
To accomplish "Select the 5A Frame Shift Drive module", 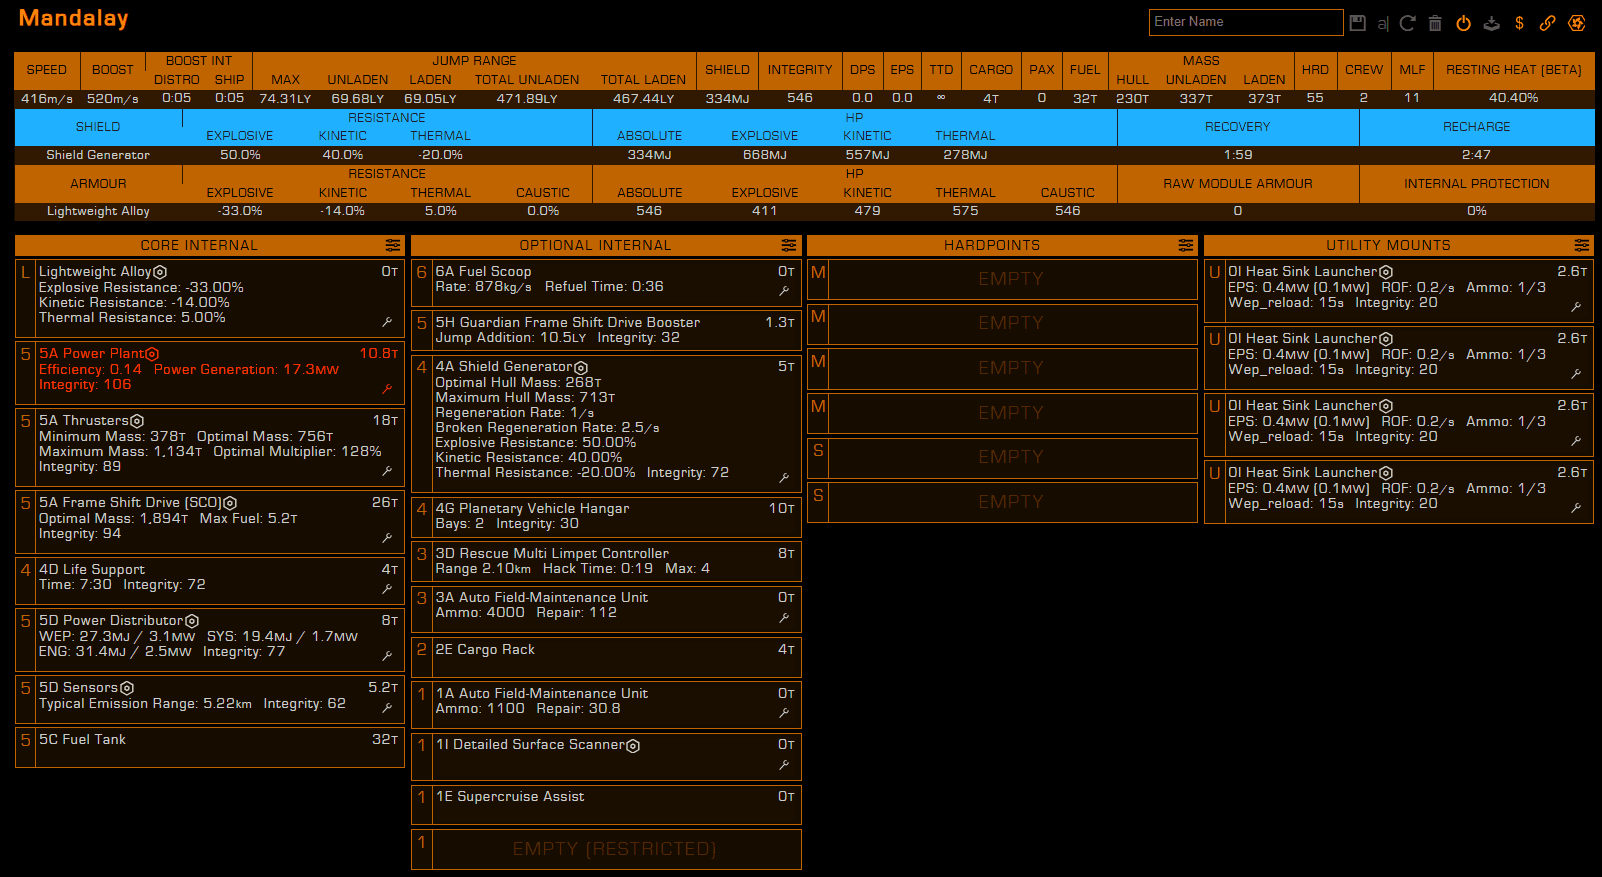I will pos(209,518).
